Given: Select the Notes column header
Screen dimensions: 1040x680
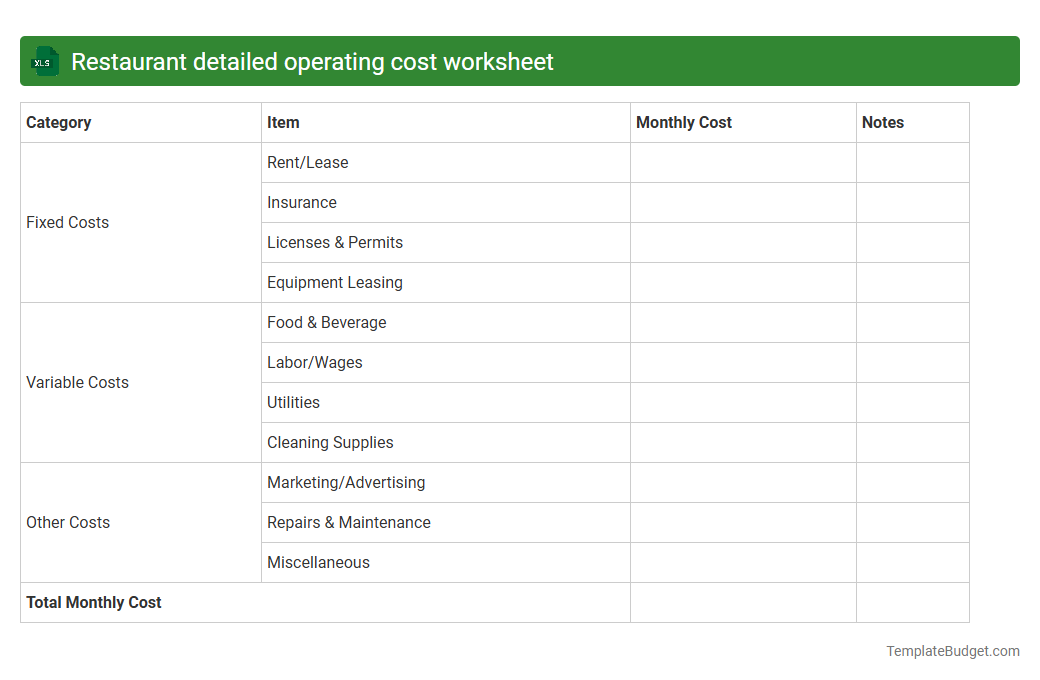Looking at the screenshot, I should pyautogui.click(x=883, y=122).
